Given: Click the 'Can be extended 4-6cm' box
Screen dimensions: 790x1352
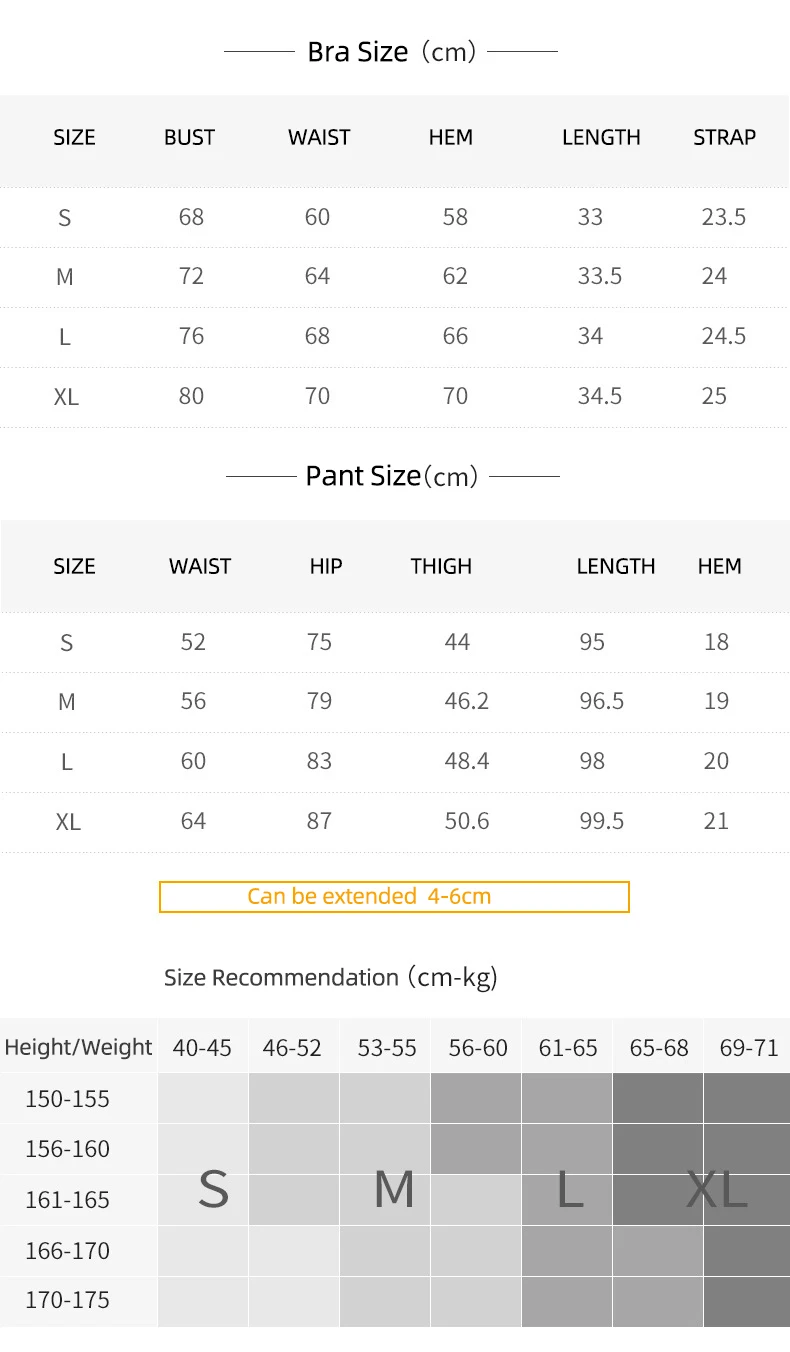Looking at the screenshot, I should 394,896.
